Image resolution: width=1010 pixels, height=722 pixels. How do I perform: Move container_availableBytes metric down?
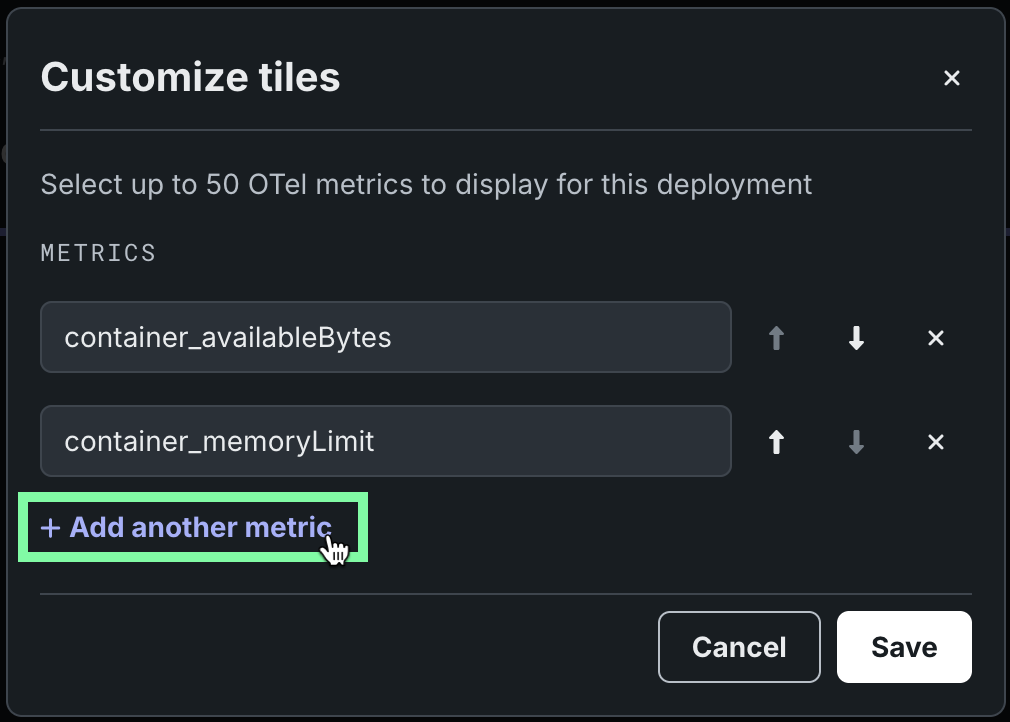856,339
